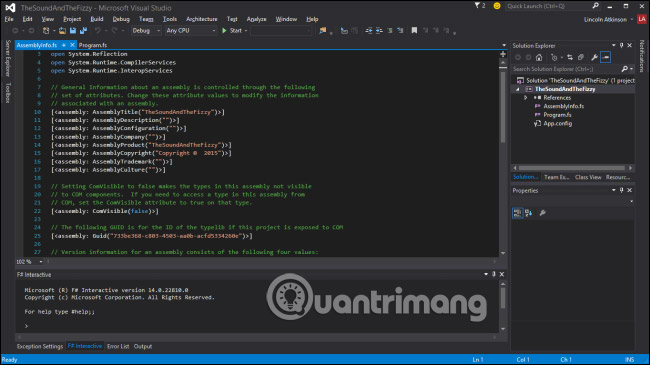Screen dimensions: 650x365
Task: Close the AssemblyInfo.fs editor tab
Action: pos(72,45)
